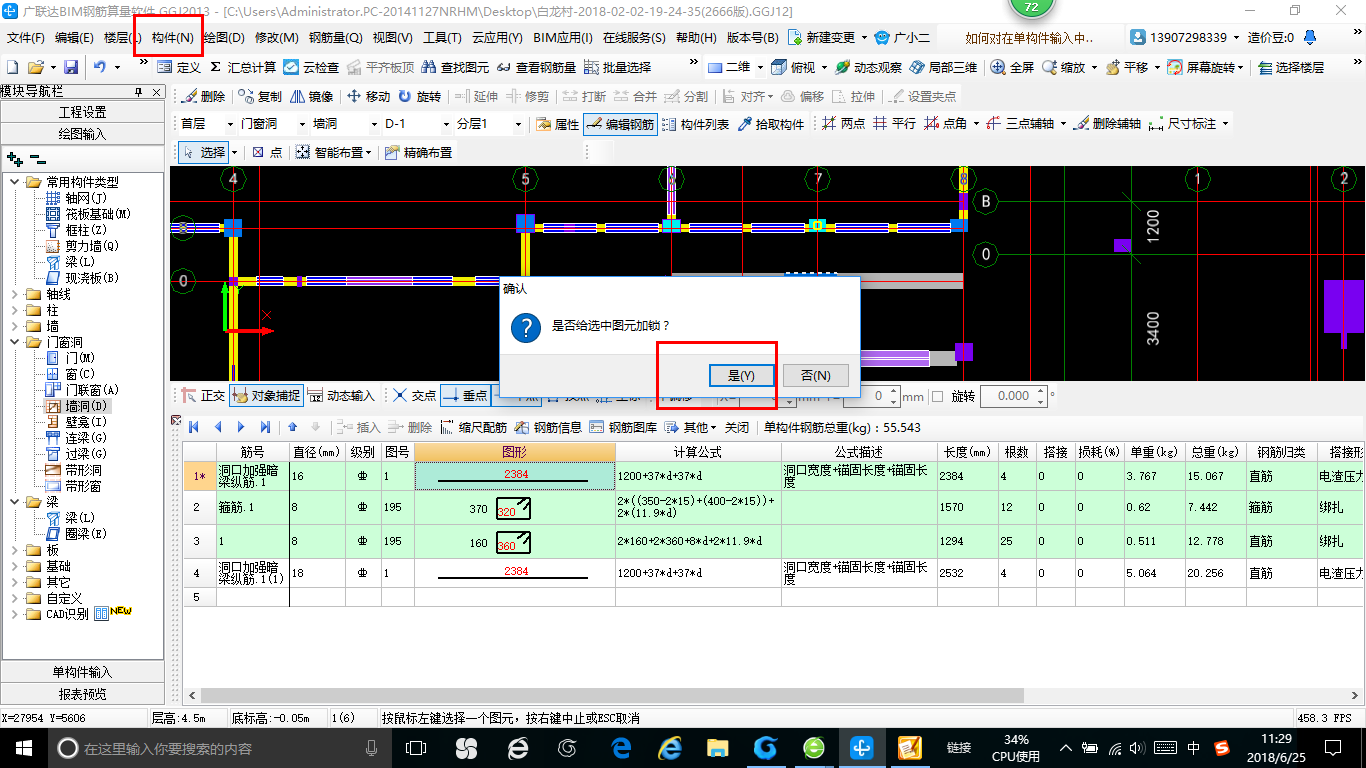Open 钢筋信息 rebar info
The height and width of the screenshot is (768, 1366).
(548, 427)
